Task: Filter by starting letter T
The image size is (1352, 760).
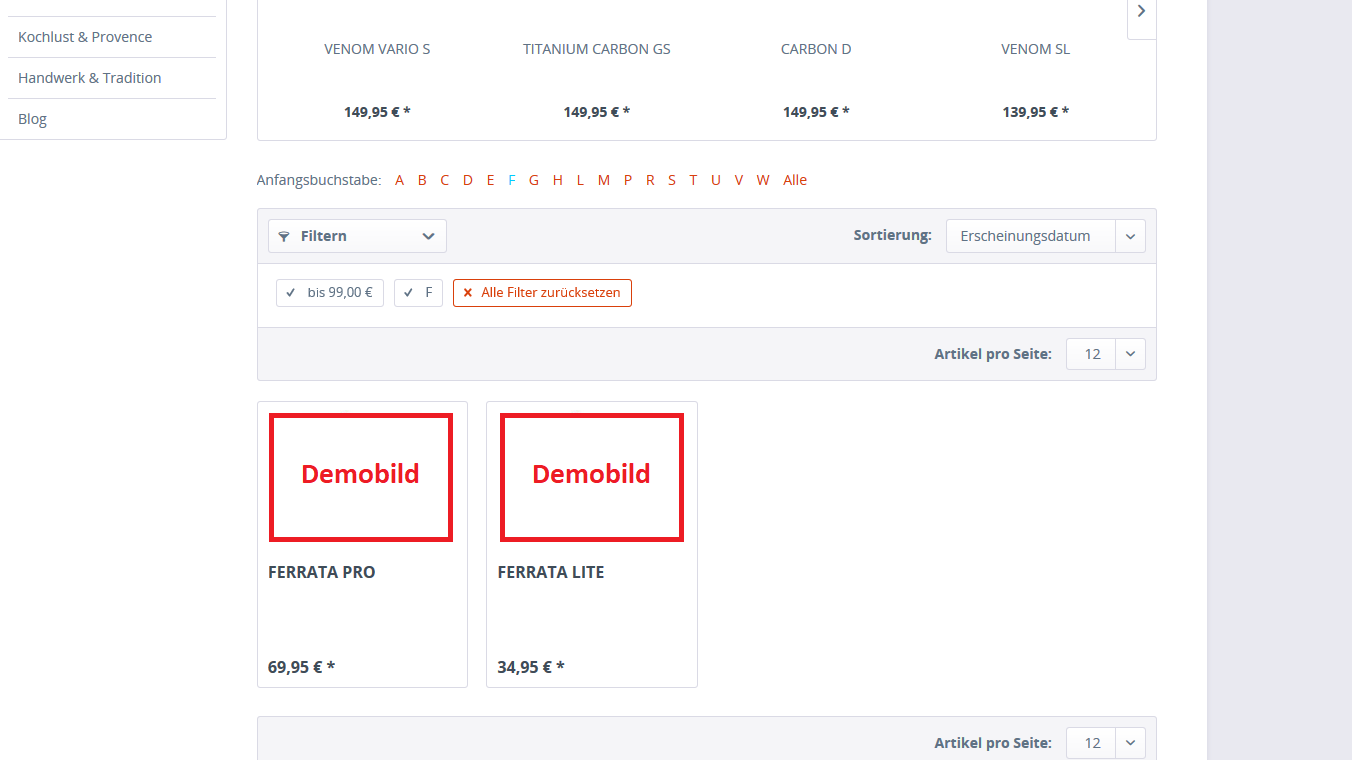Action: pos(693,180)
